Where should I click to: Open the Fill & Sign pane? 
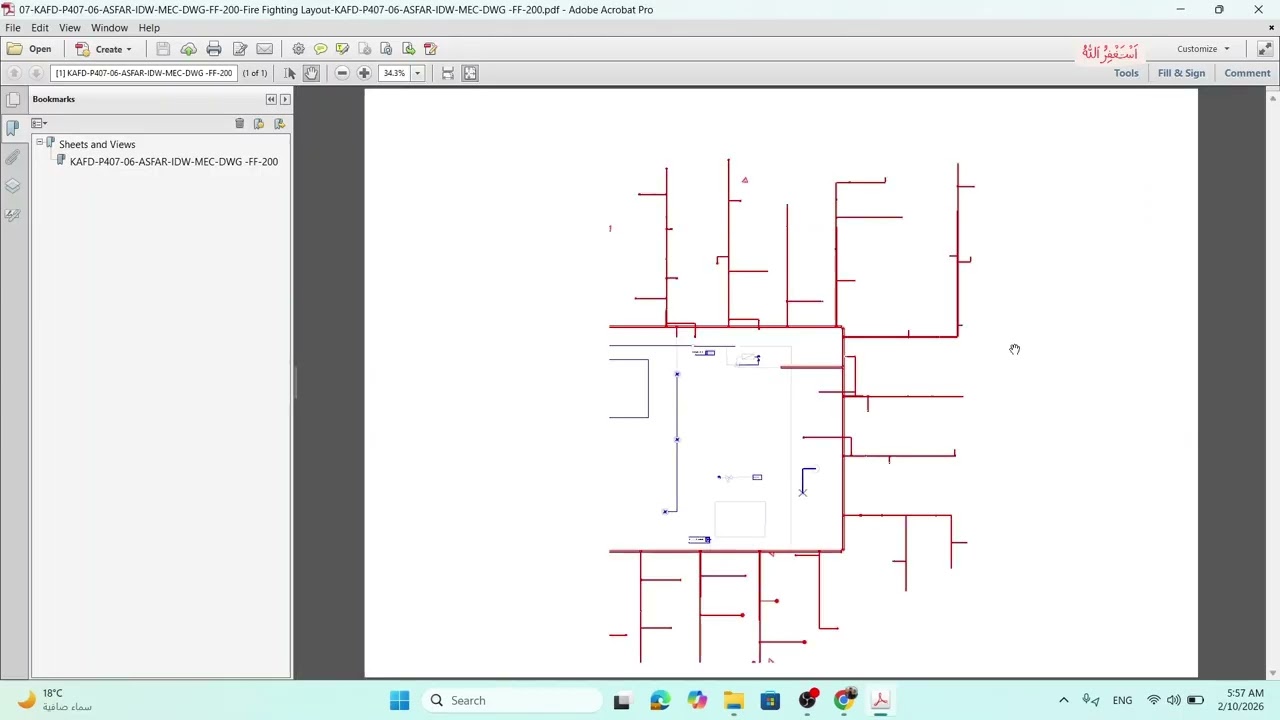1181,73
